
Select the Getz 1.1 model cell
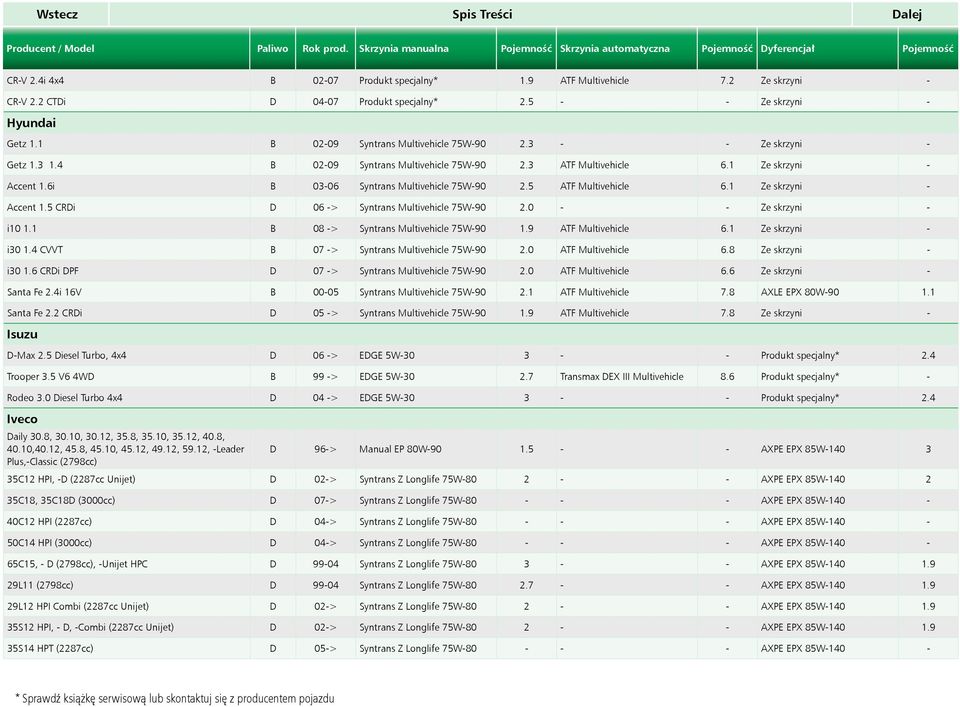coord(126,144)
